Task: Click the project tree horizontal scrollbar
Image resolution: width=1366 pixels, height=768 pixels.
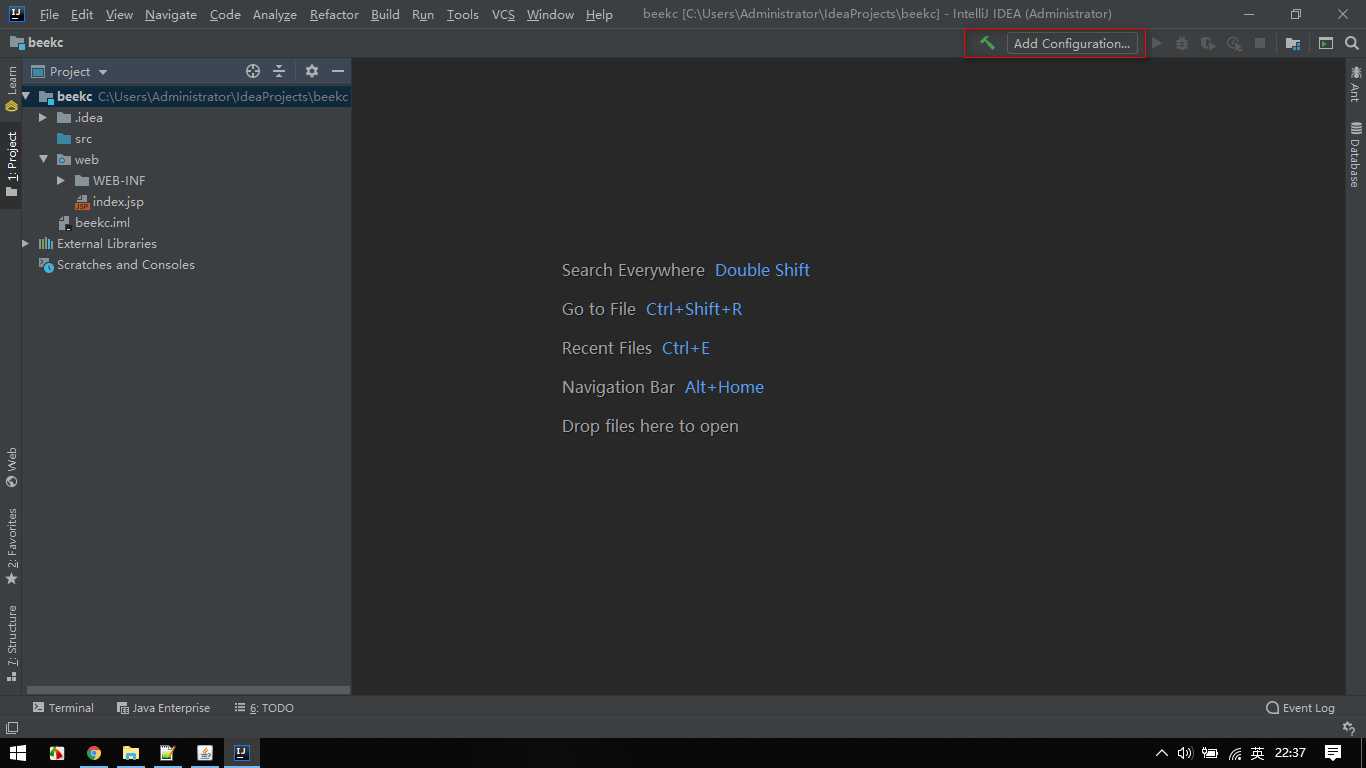Action: pyautogui.click(x=188, y=690)
